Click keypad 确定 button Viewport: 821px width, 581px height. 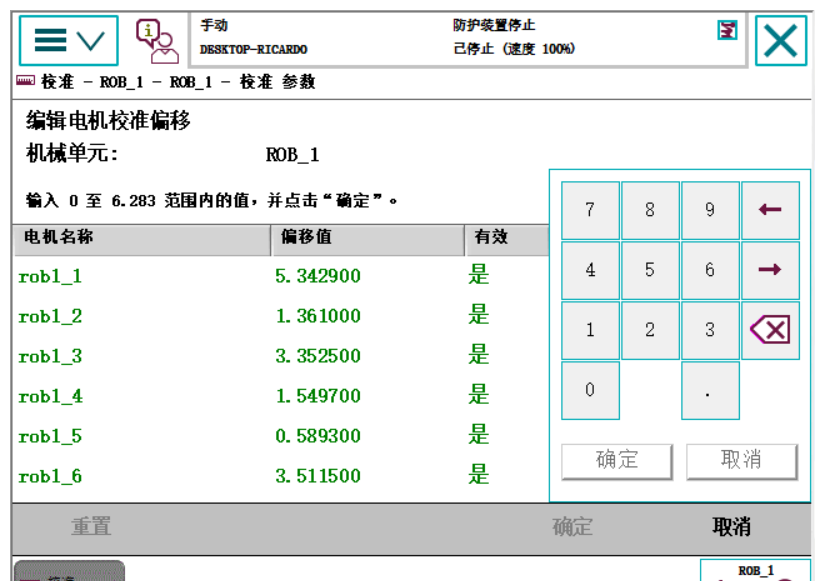(617, 461)
